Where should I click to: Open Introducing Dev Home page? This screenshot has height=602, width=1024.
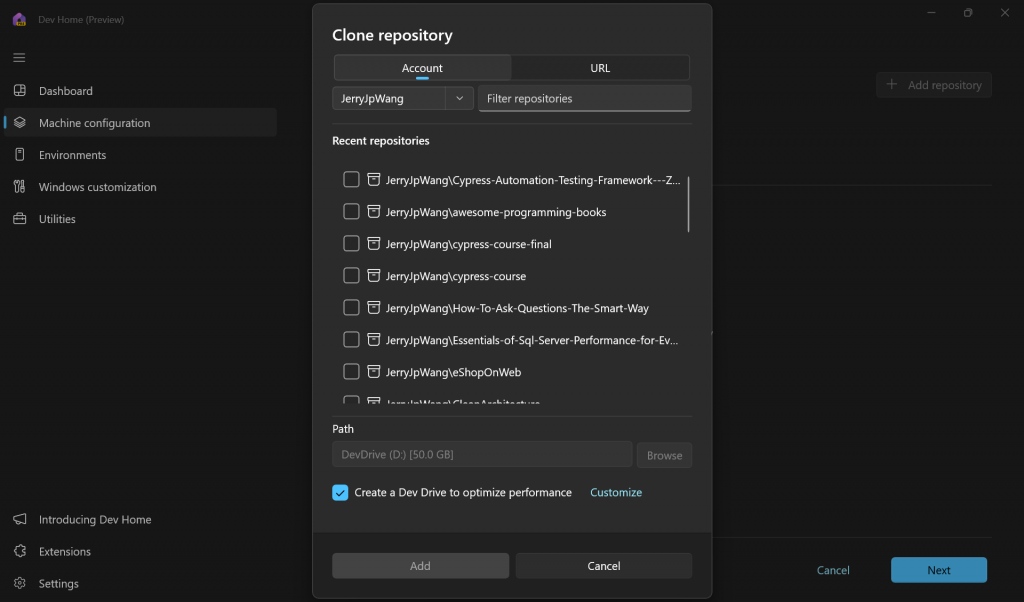140,519
